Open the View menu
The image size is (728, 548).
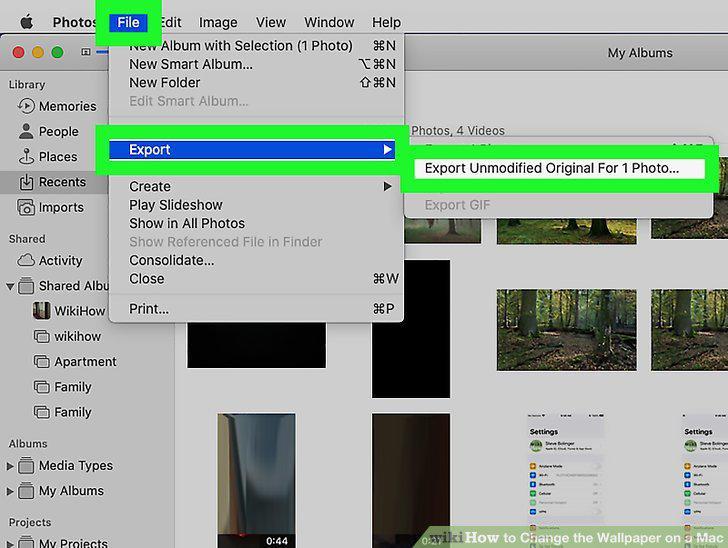(271, 22)
